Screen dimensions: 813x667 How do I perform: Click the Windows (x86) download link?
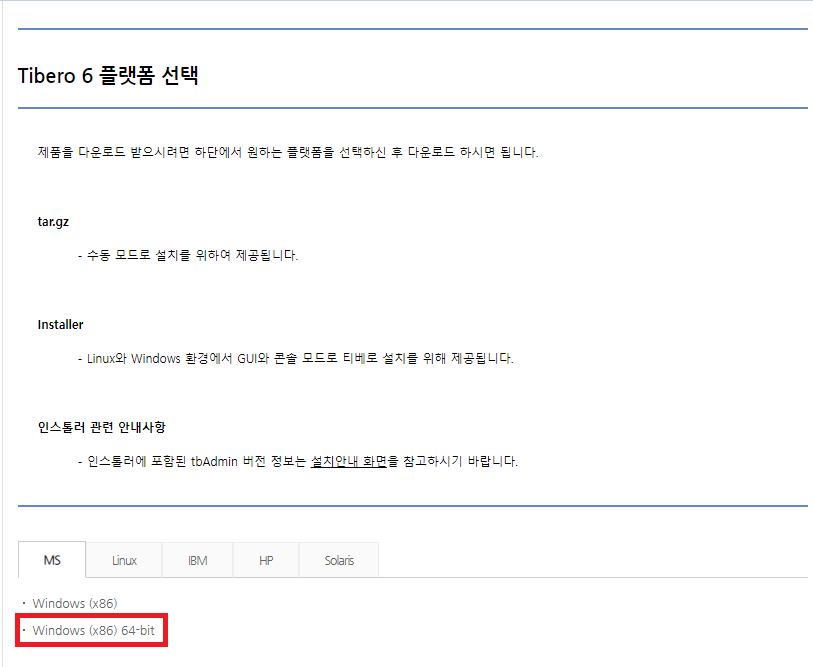pyautogui.click(x=75, y=603)
